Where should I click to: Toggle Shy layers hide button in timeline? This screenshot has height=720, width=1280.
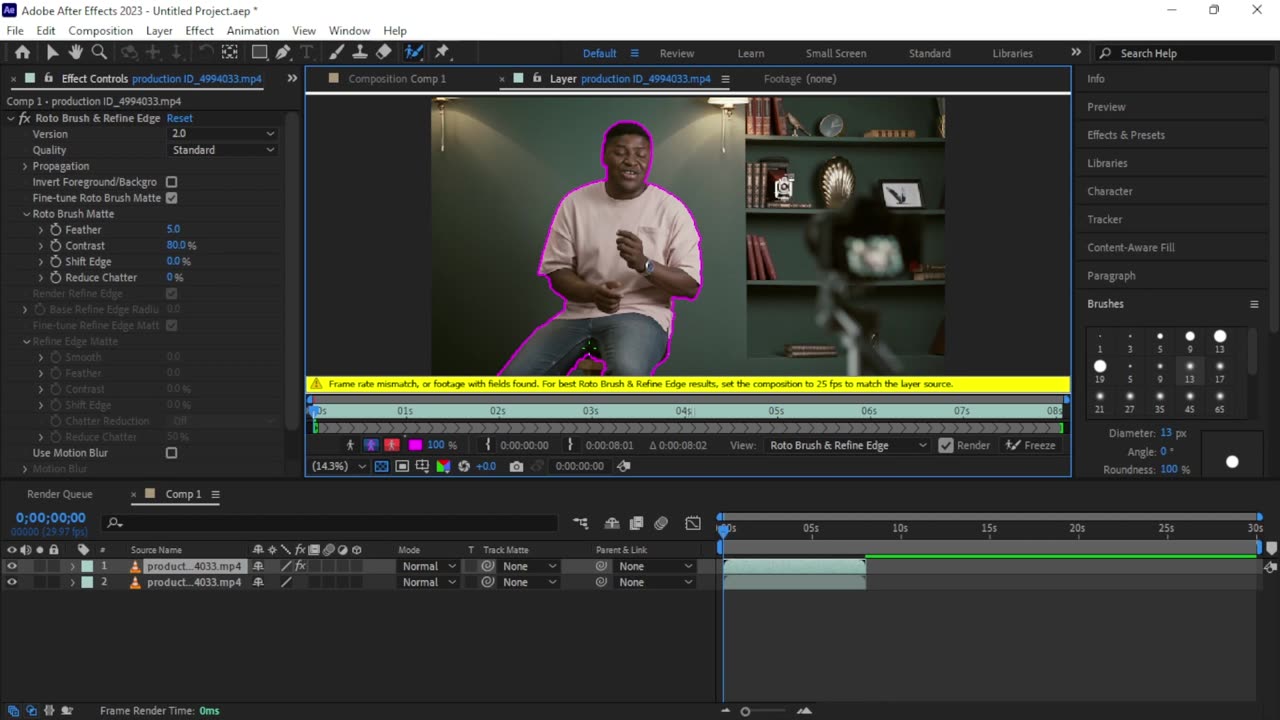click(x=612, y=523)
